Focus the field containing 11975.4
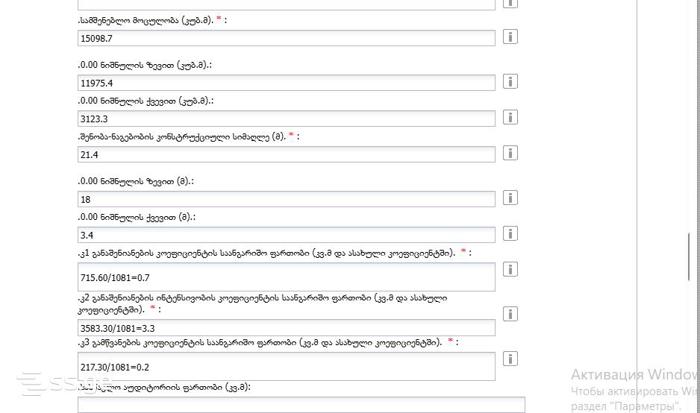This screenshot has width=700, height=413. (286, 83)
